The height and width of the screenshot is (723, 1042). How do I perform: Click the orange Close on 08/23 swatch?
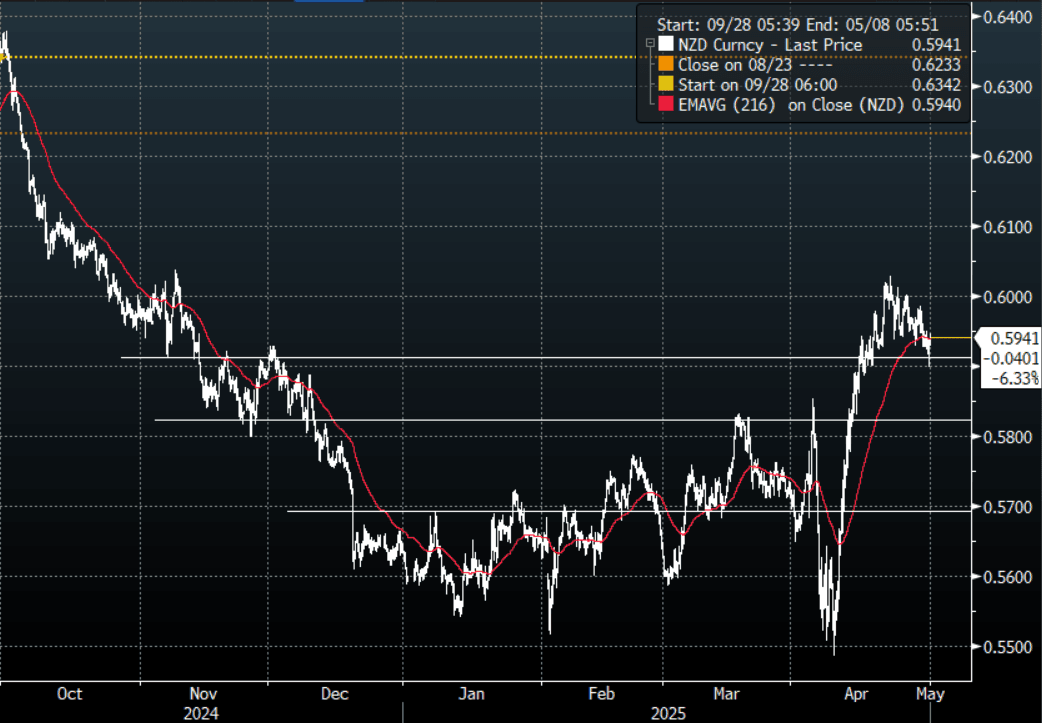coord(666,65)
